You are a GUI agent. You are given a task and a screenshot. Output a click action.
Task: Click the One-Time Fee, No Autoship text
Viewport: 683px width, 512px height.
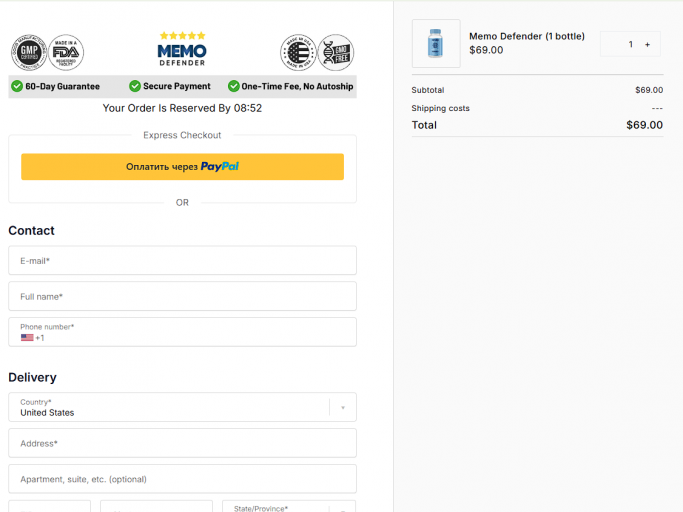point(297,86)
